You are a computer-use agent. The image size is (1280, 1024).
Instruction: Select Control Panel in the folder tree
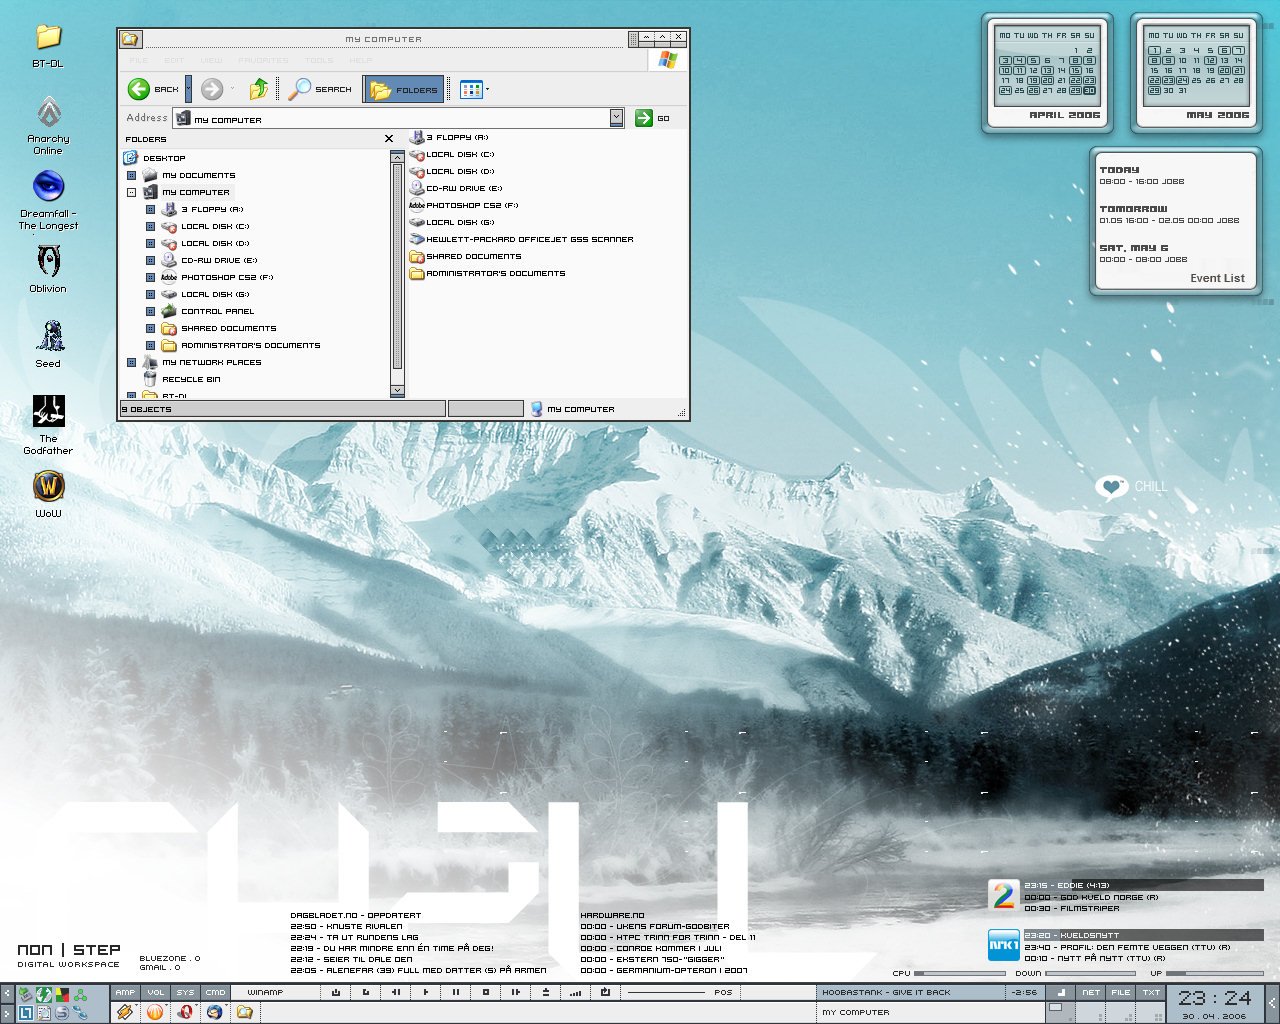click(x=217, y=311)
